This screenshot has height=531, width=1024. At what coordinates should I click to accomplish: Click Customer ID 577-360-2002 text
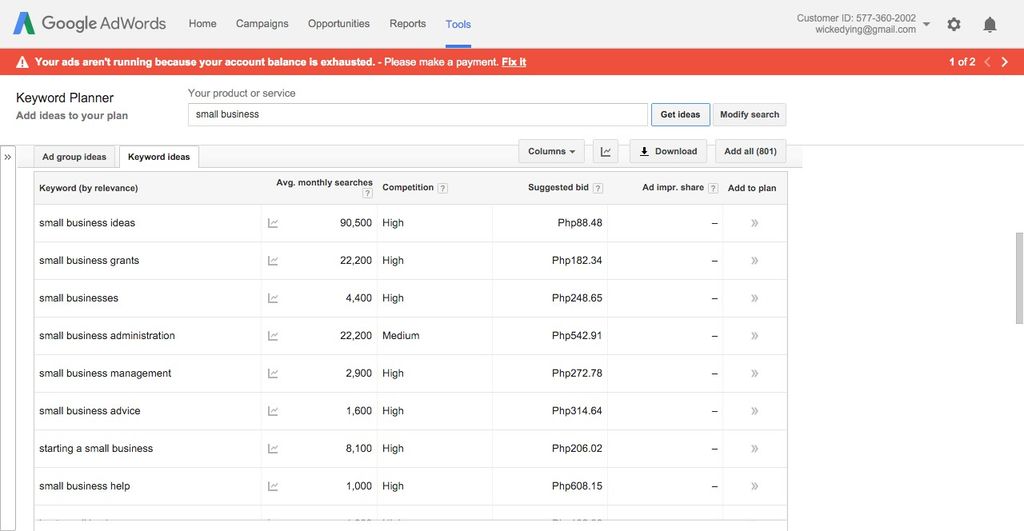[x=856, y=18]
